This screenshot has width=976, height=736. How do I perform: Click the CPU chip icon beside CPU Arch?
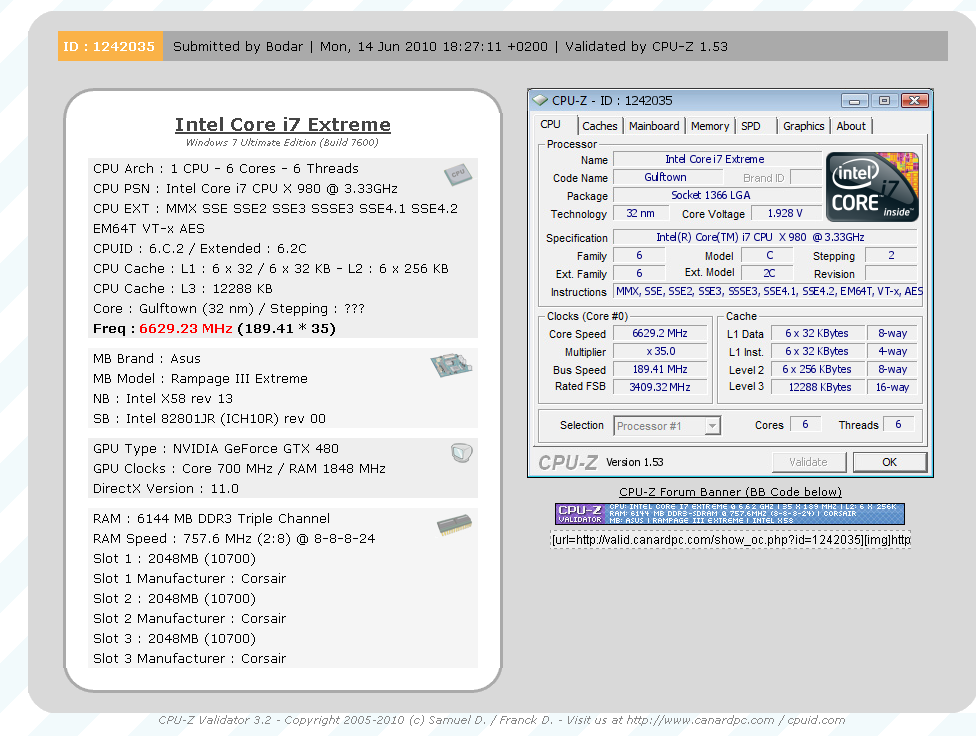pyautogui.click(x=458, y=174)
